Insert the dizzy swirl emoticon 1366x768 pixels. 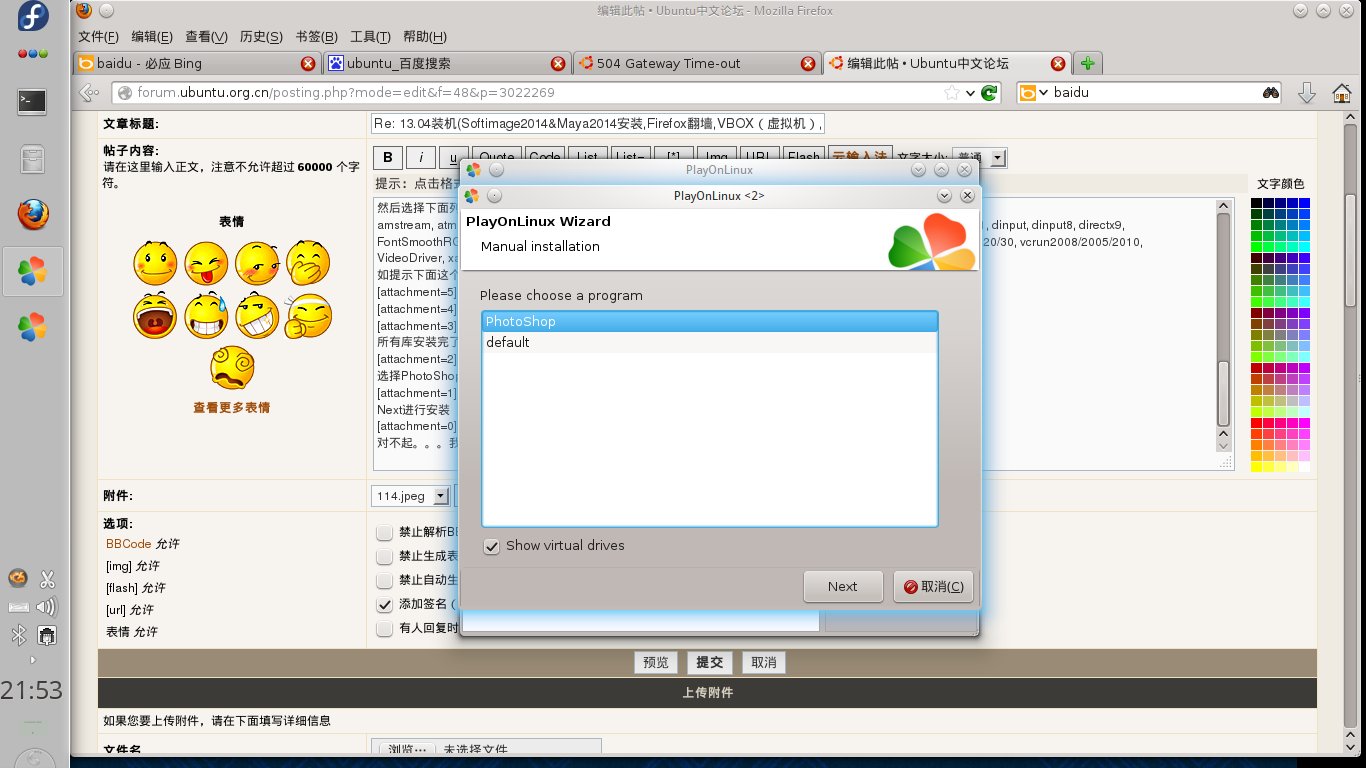tap(232, 368)
